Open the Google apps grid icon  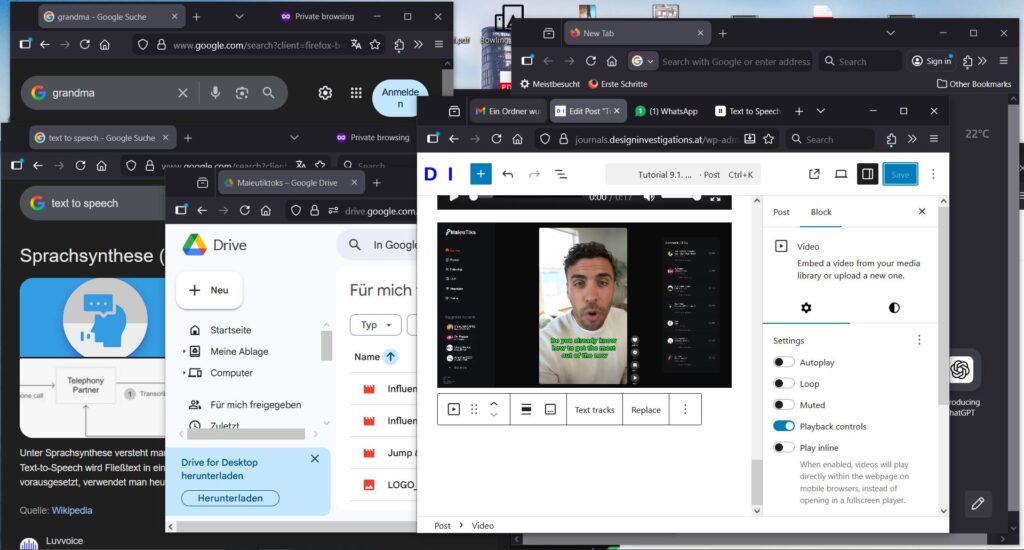[x=356, y=93]
